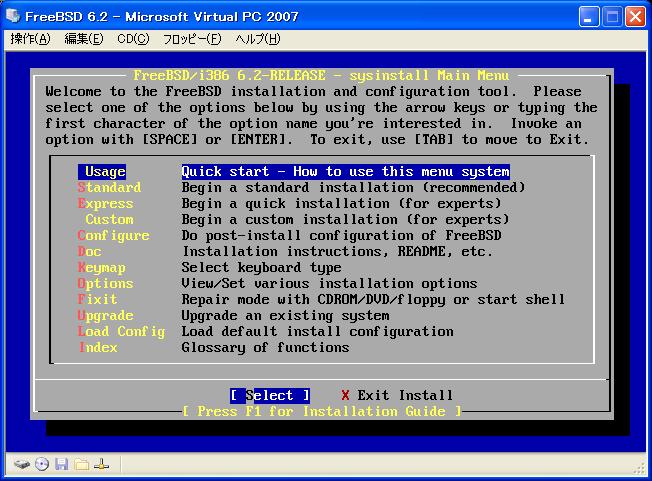Select the Express installation option
This screenshot has height=481, width=652.
pos(106,204)
